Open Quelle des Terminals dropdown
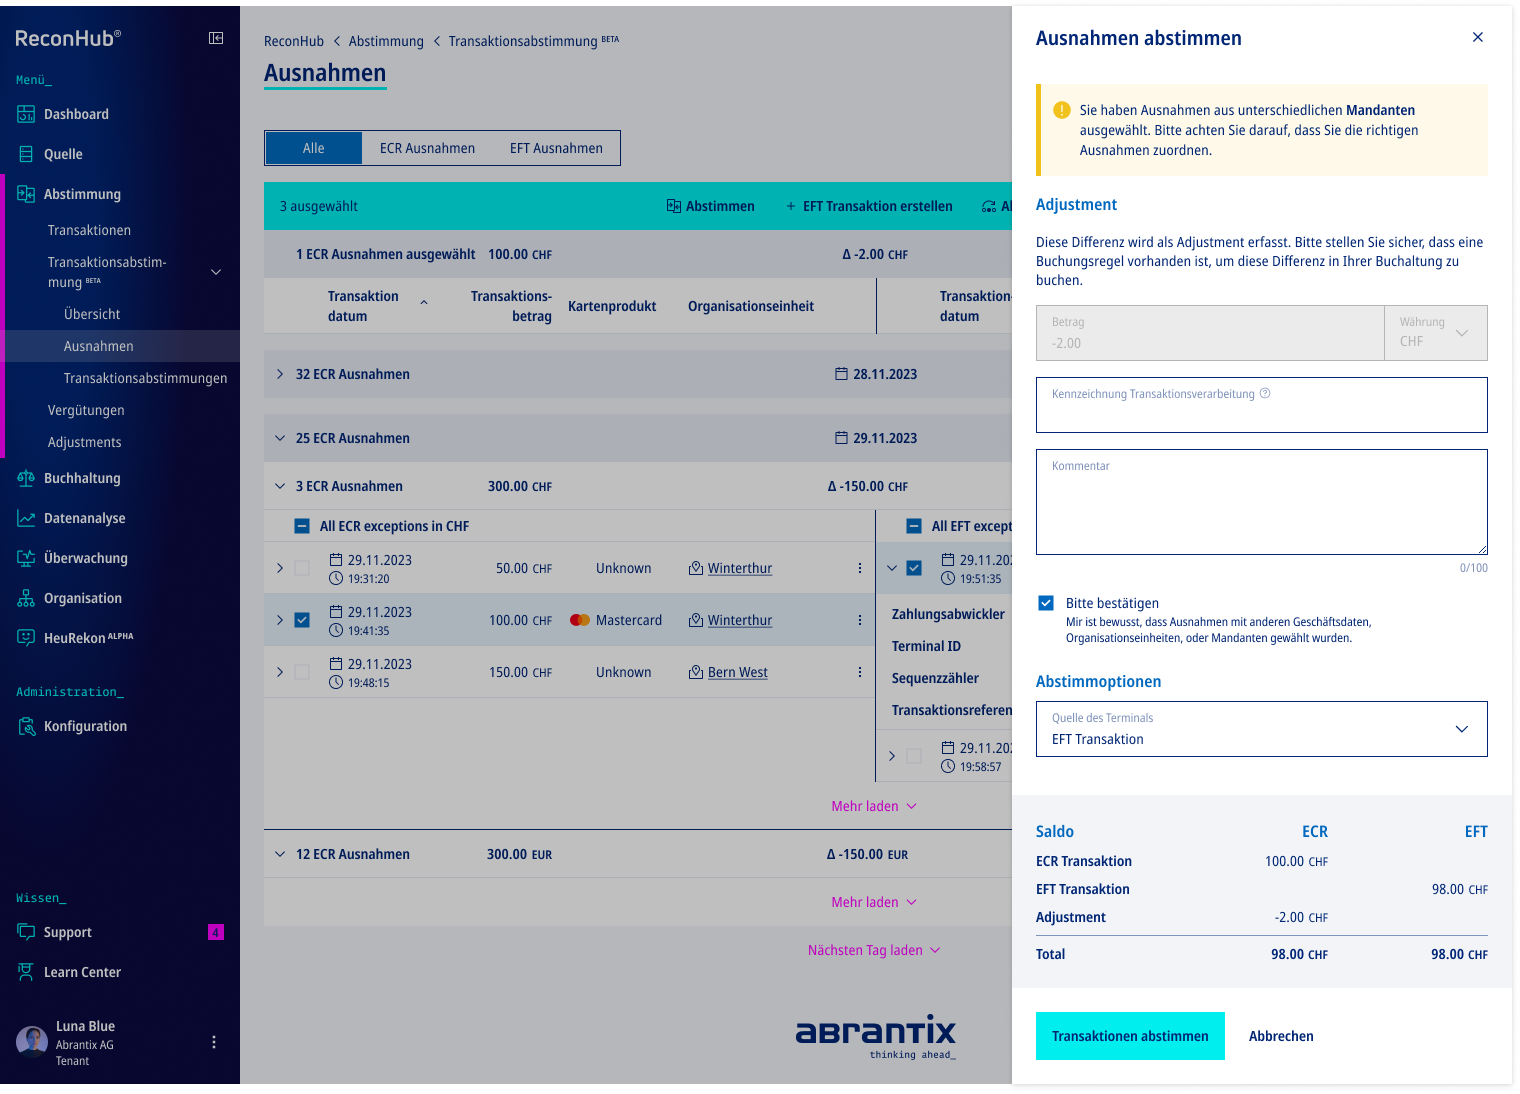This screenshot has width=1520, height=1094. click(1262, 729)
